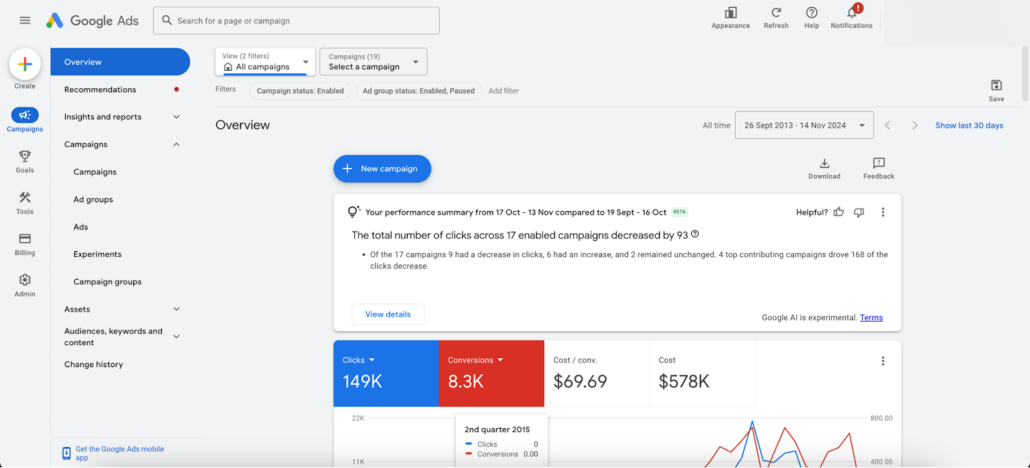Click the Save filter icon
Viewport: 1030px width, 468px height.
996,85
